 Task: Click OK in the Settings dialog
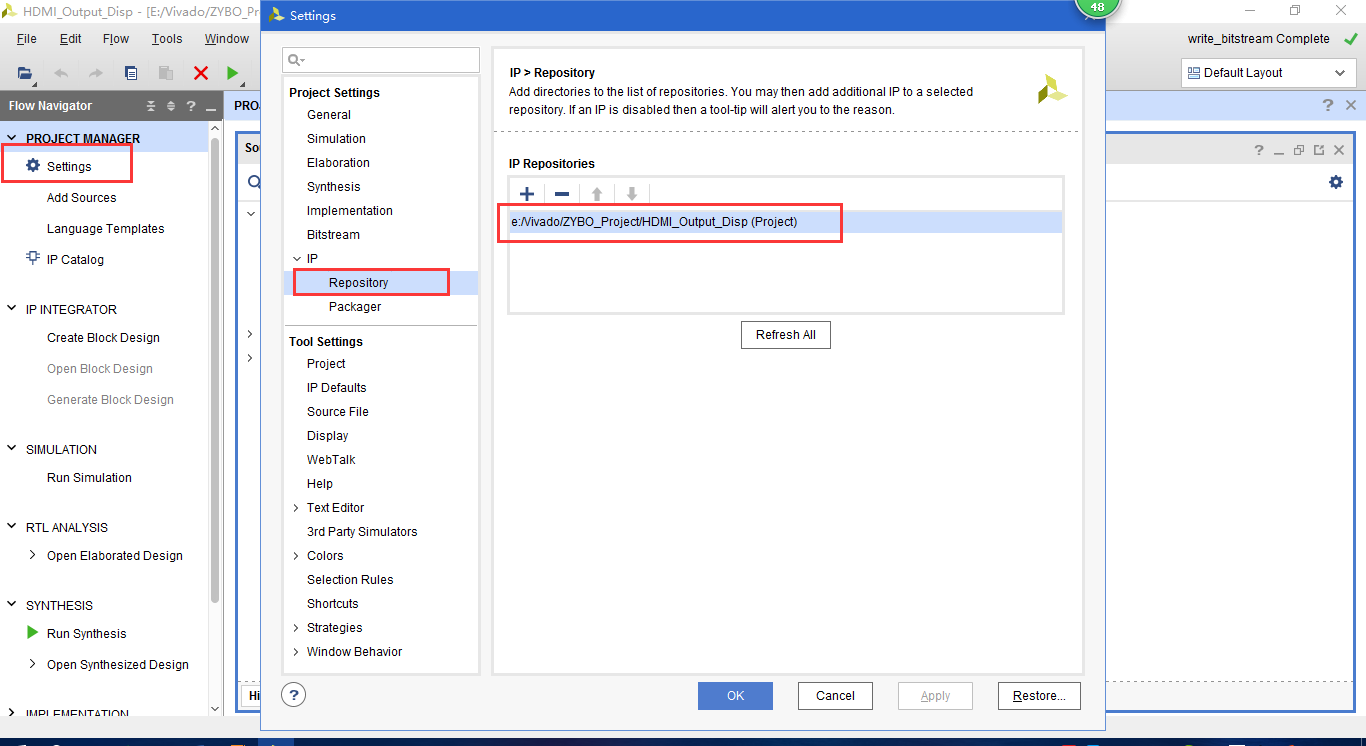coord(735,696)
